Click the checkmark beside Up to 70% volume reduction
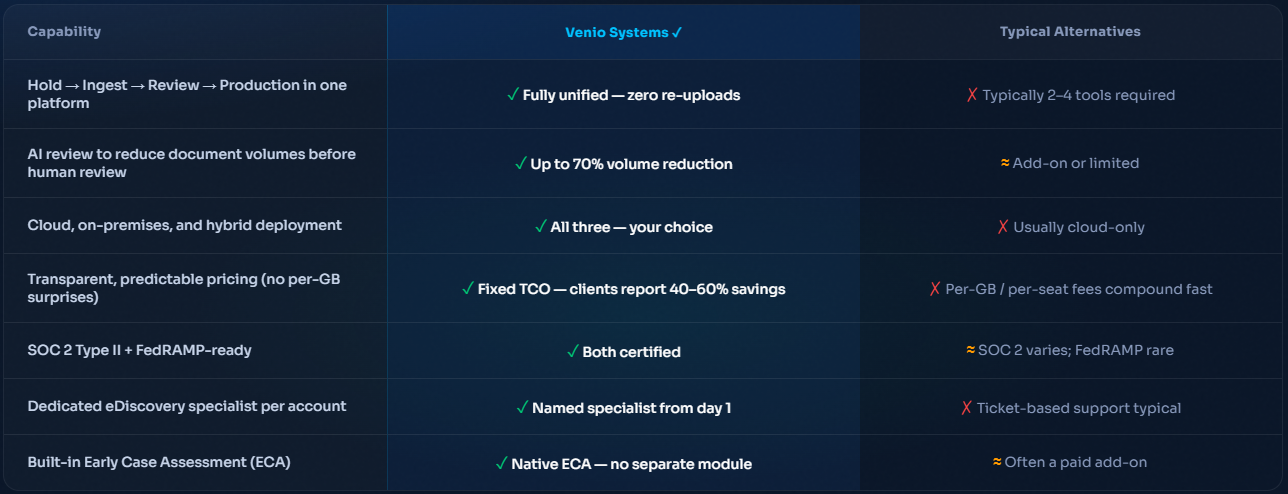Image resolution: width=1288 pixels, height=494 pixels. [520, 164]
